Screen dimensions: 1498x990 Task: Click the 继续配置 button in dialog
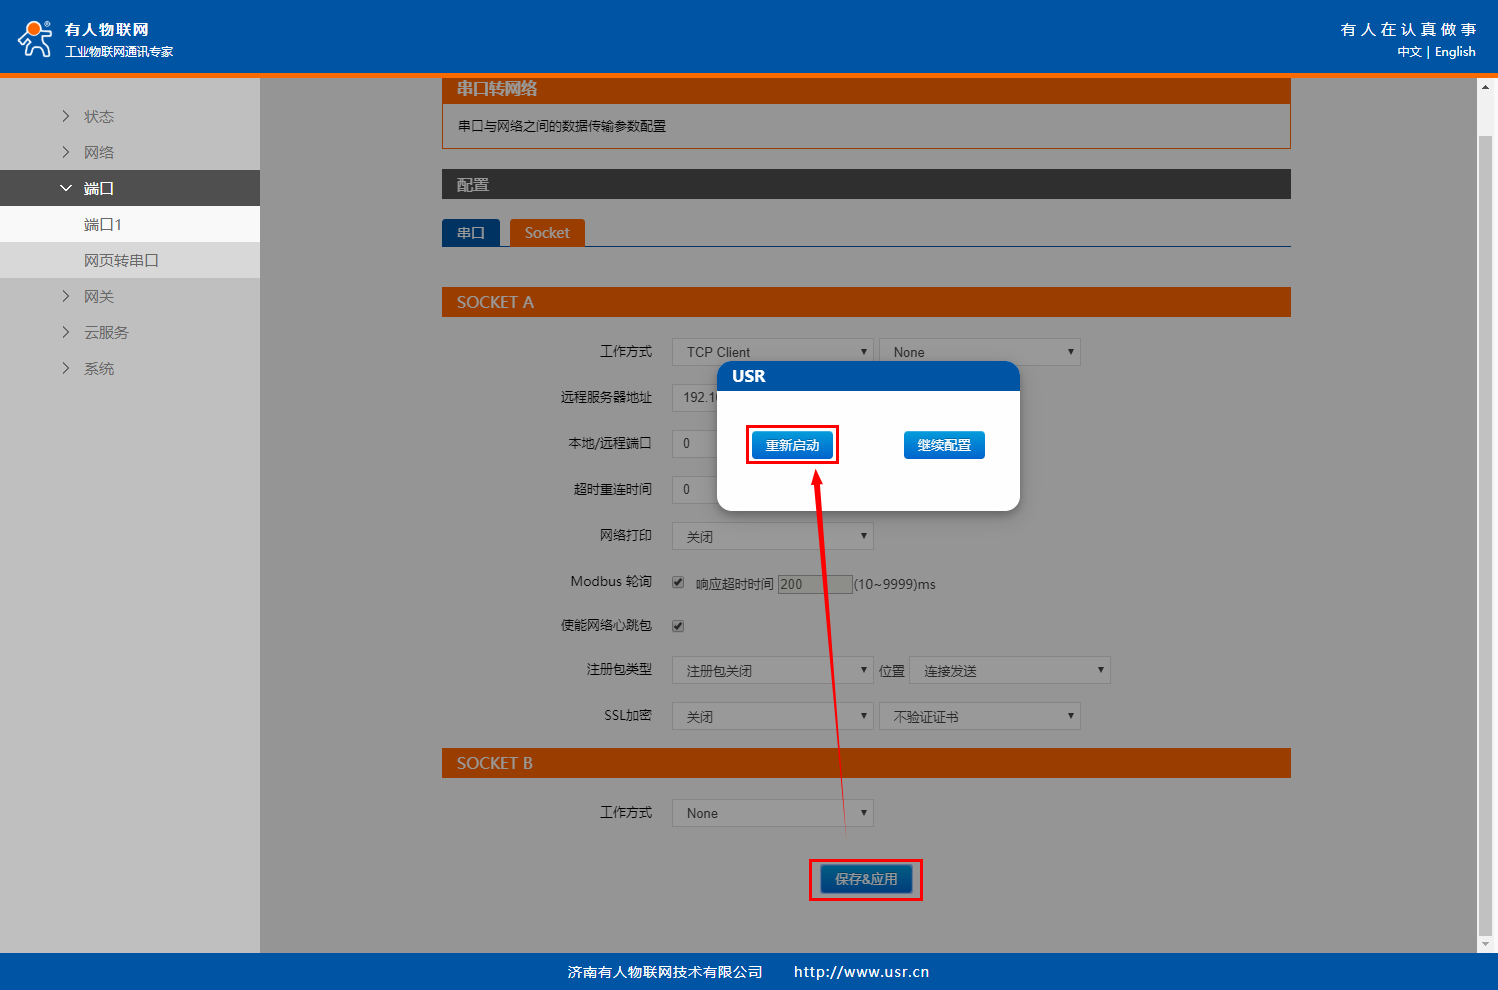click(944, 445)
